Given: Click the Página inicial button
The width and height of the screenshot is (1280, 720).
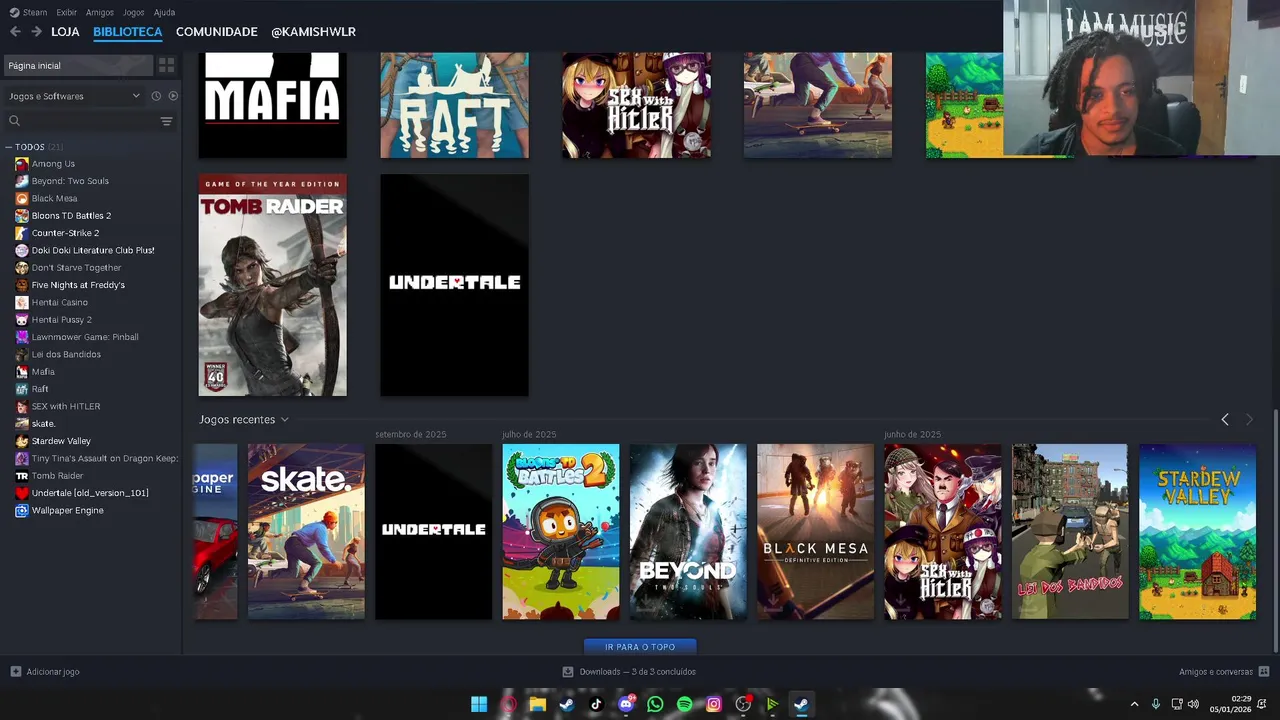Looking at the screenshot, I should pyautogui.click(x=78, y=65).
